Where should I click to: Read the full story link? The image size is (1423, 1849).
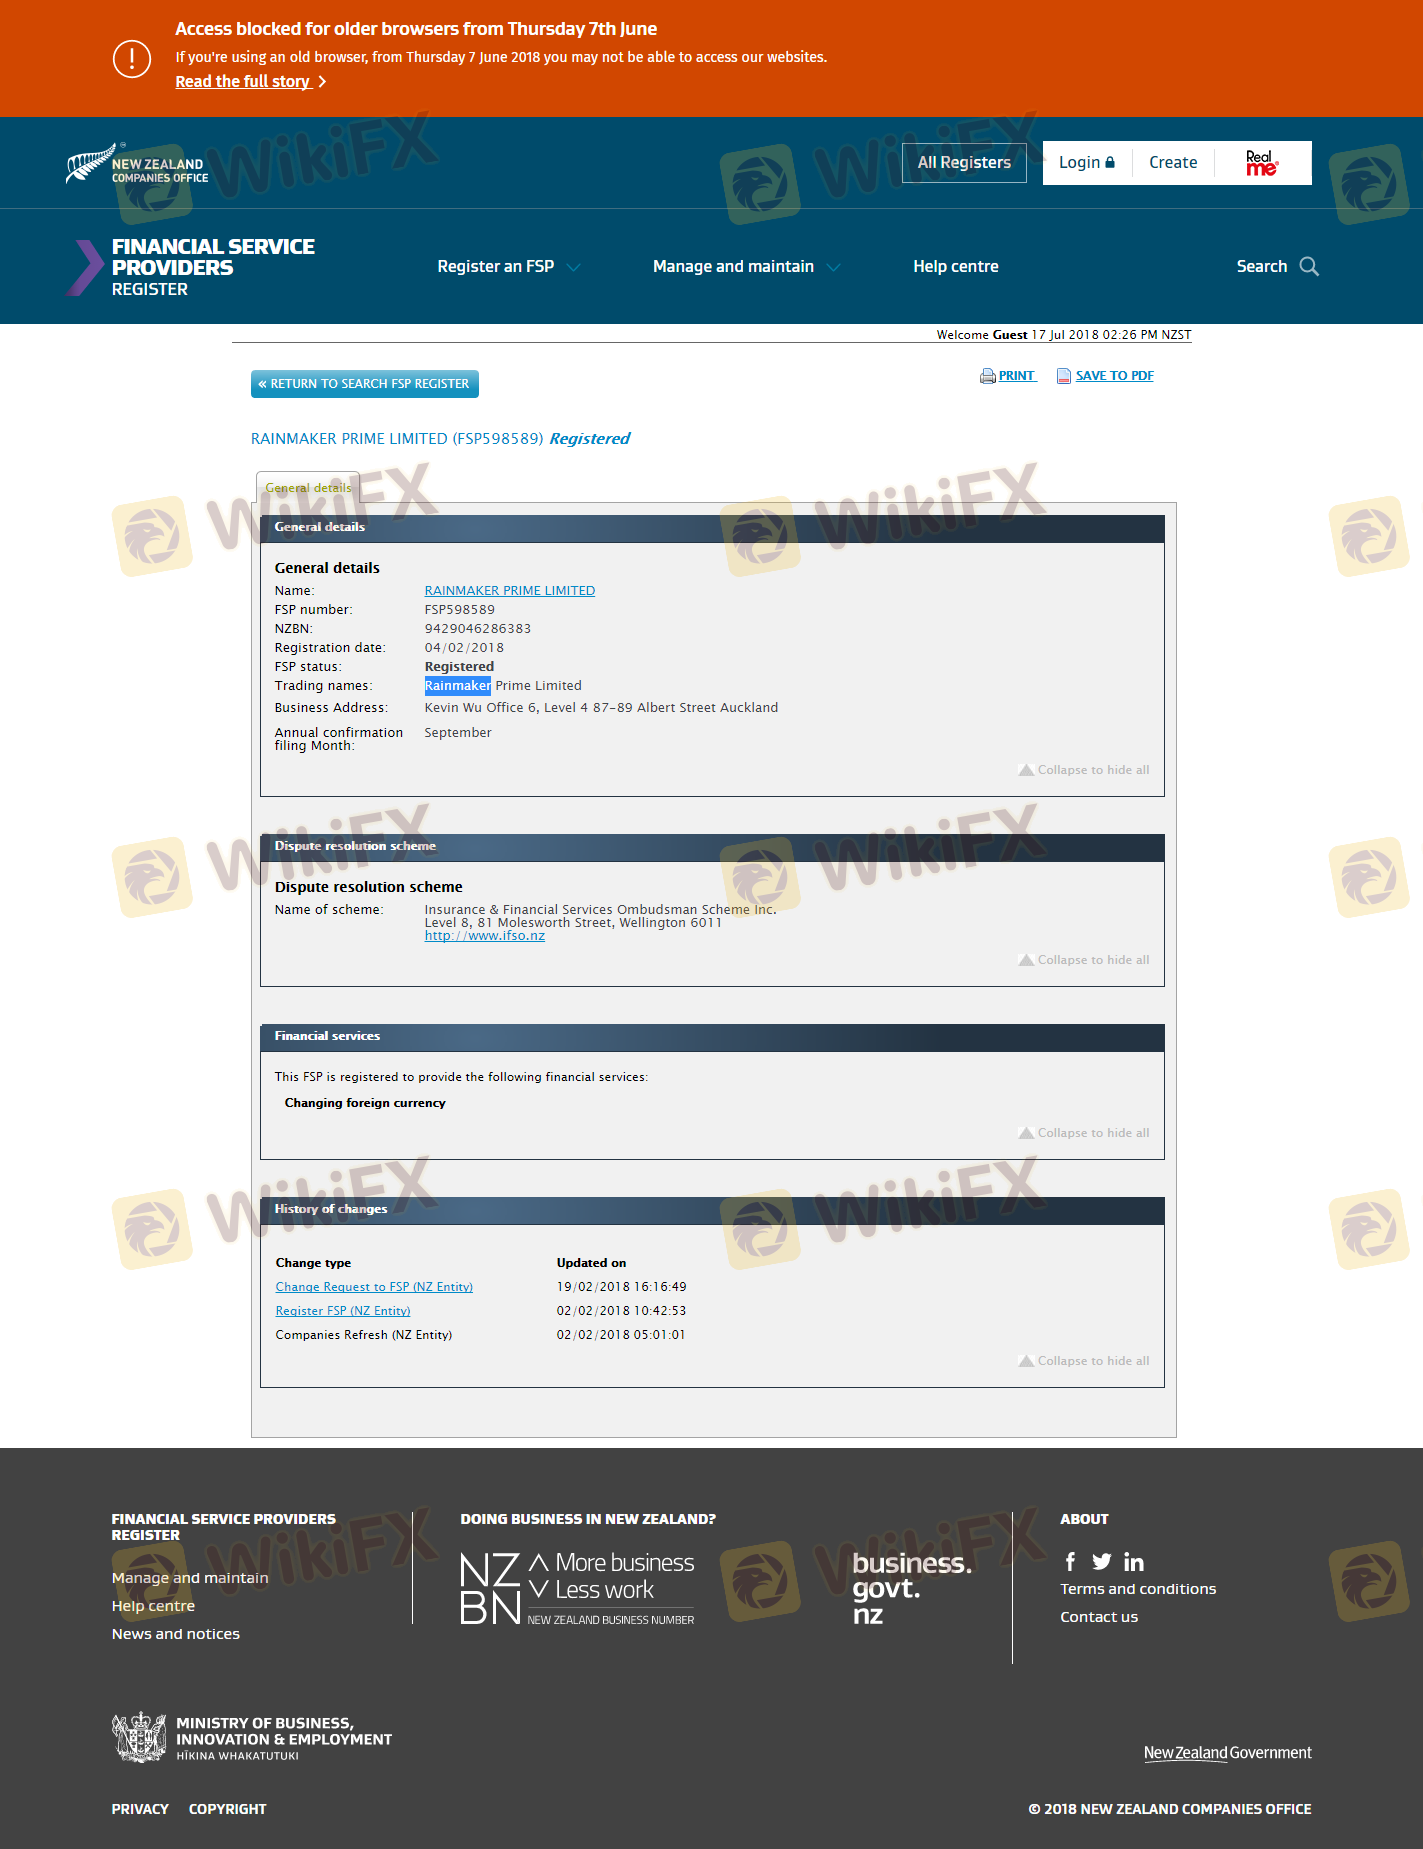[251, 82]
